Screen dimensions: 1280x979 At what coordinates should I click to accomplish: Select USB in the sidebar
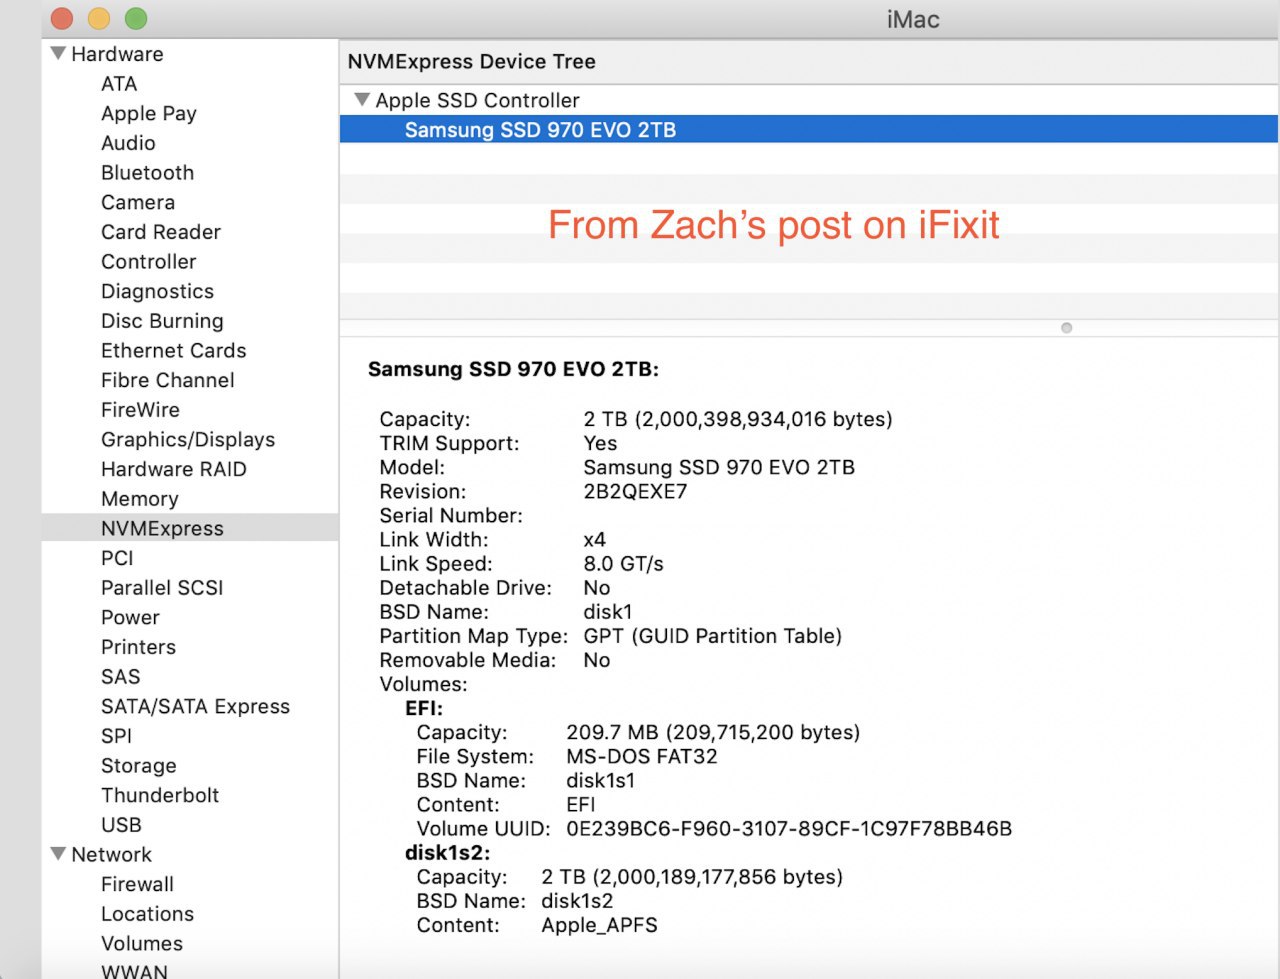[121, 825]
